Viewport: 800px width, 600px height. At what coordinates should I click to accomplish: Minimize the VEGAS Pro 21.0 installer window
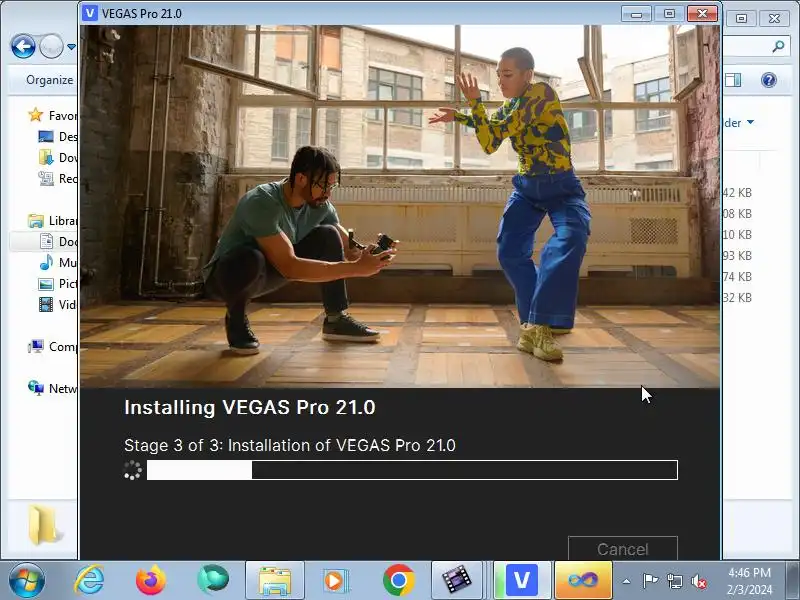[x=636, y=14]
